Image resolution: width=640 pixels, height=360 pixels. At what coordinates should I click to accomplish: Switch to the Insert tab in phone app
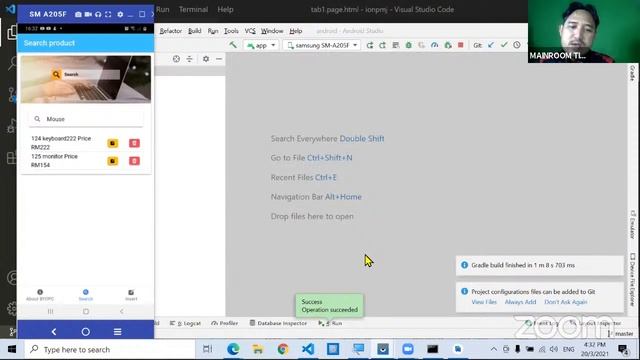click(131, 295)
